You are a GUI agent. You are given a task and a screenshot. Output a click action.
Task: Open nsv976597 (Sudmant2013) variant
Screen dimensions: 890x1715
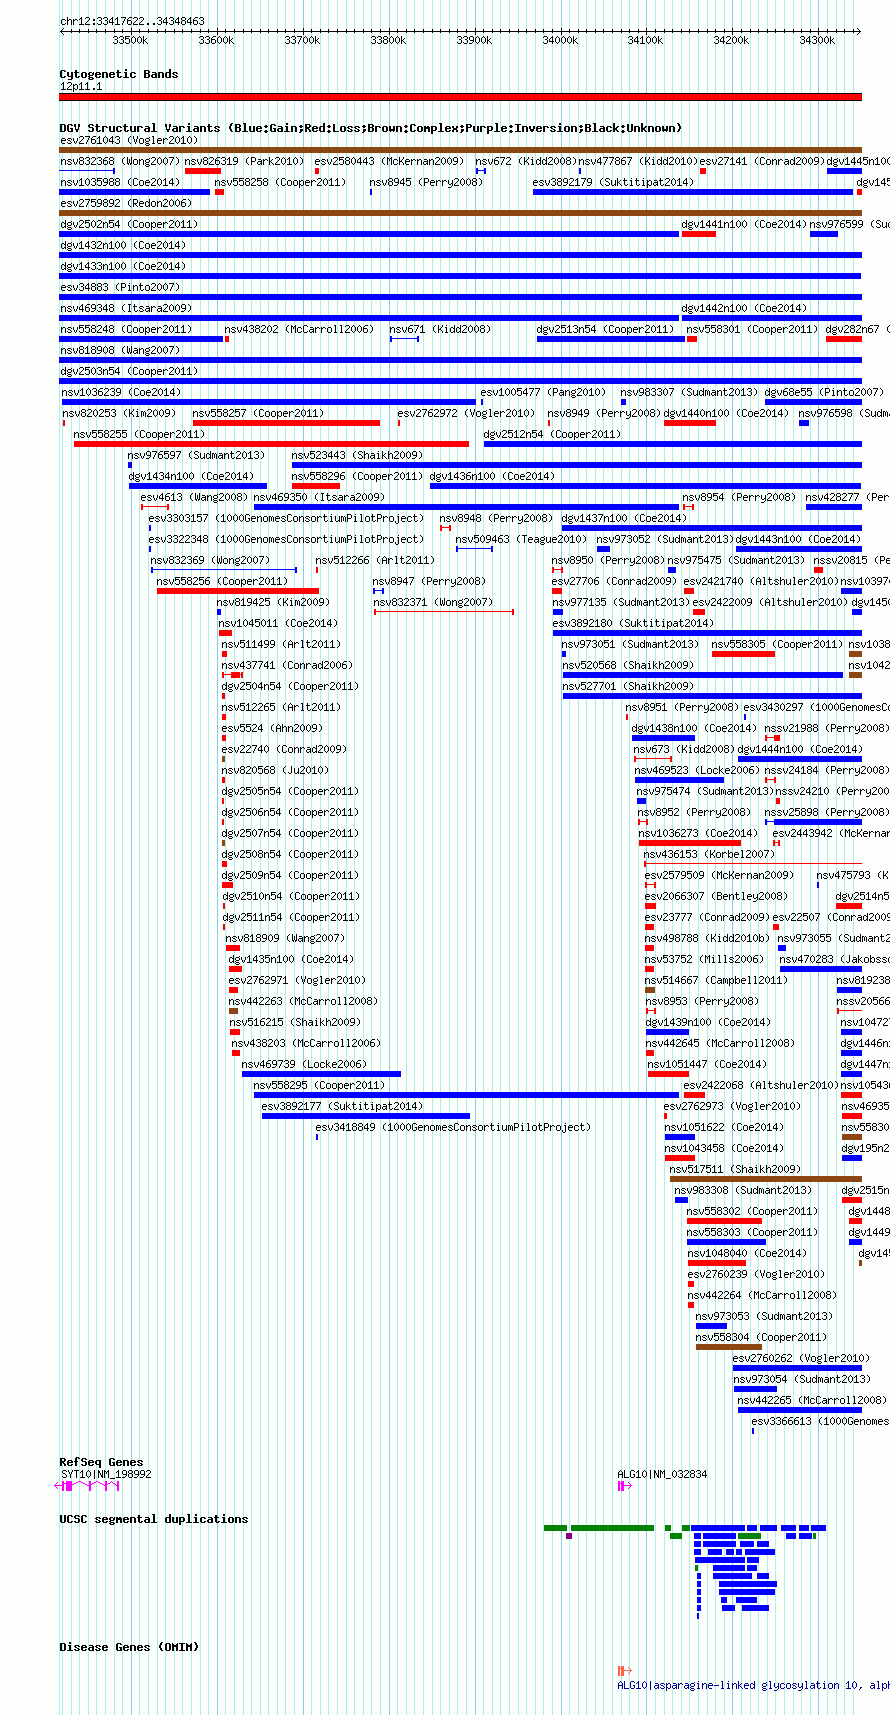(x=196, y=455)
